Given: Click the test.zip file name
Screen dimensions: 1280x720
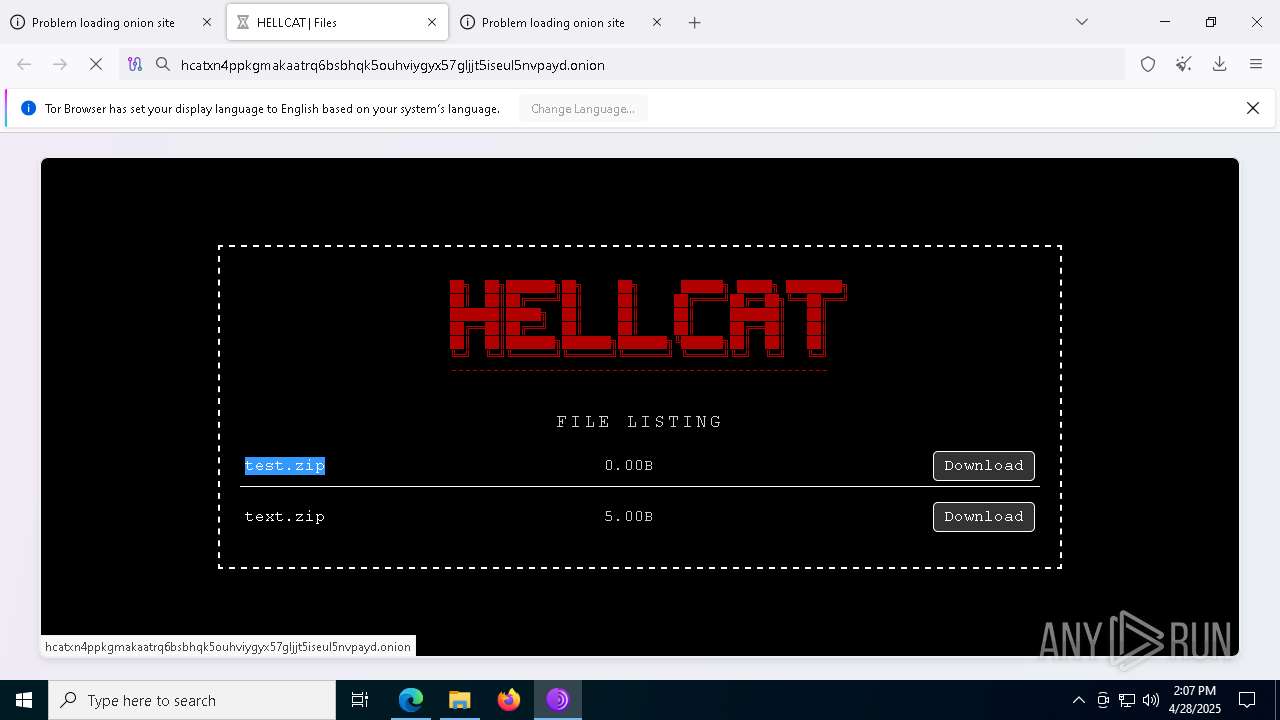Looking at the screenshot, I should (x=285, y=466).
